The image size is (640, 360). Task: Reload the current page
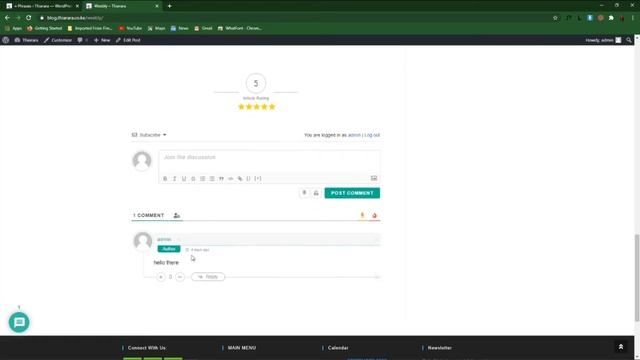(x=29, y=18)
